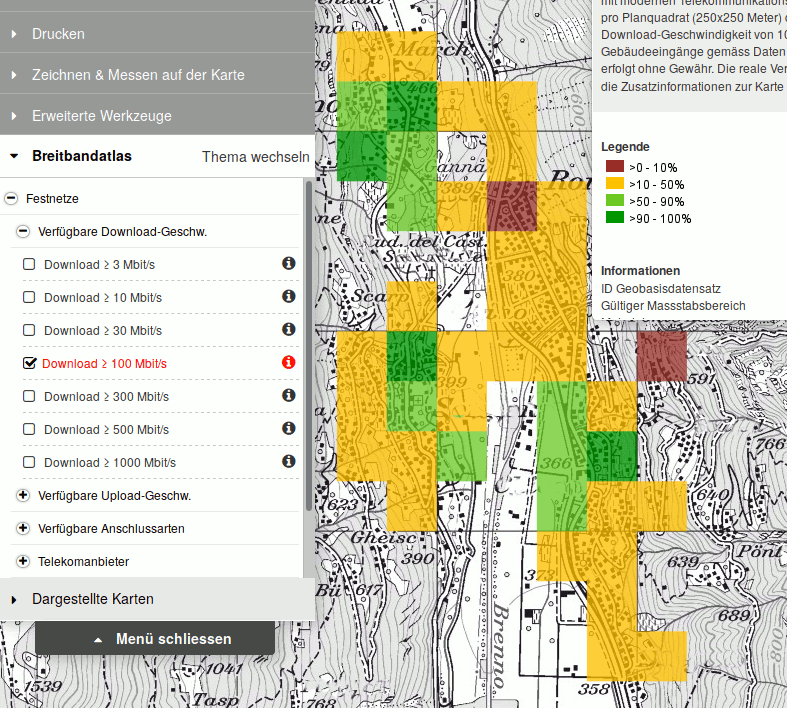Enable Download ≥ 30 Mbit/s checkbox

coord(29,330)
